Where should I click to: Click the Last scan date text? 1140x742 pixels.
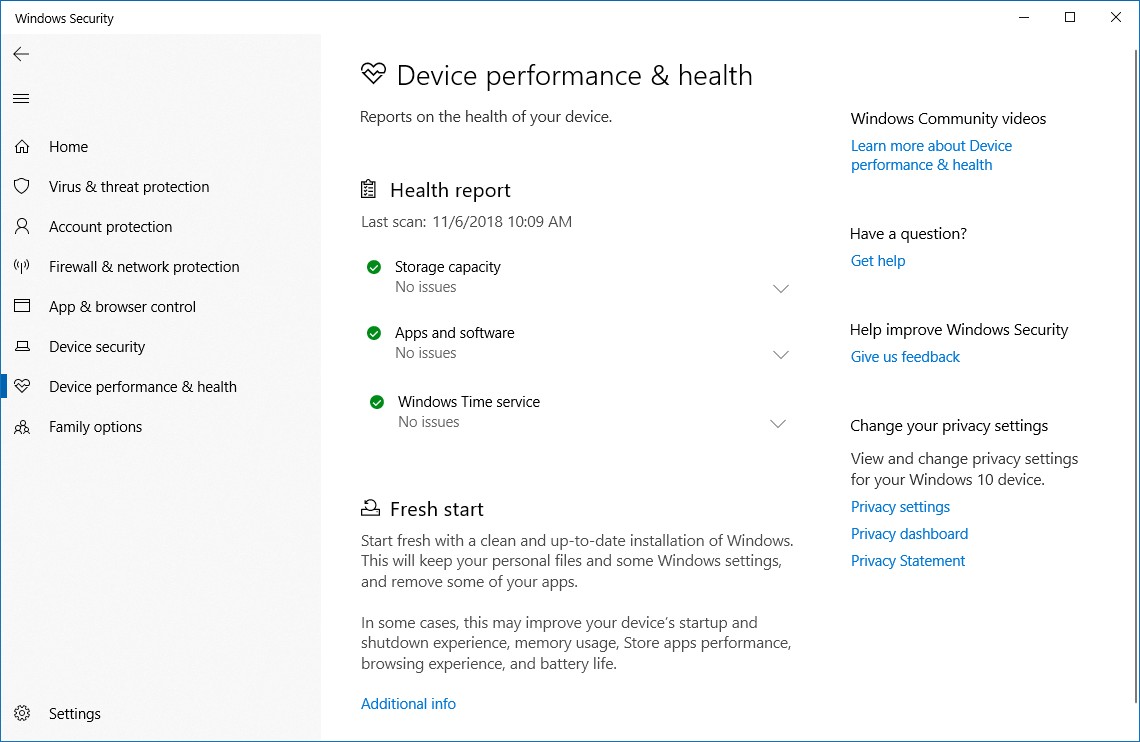(466, 222)
